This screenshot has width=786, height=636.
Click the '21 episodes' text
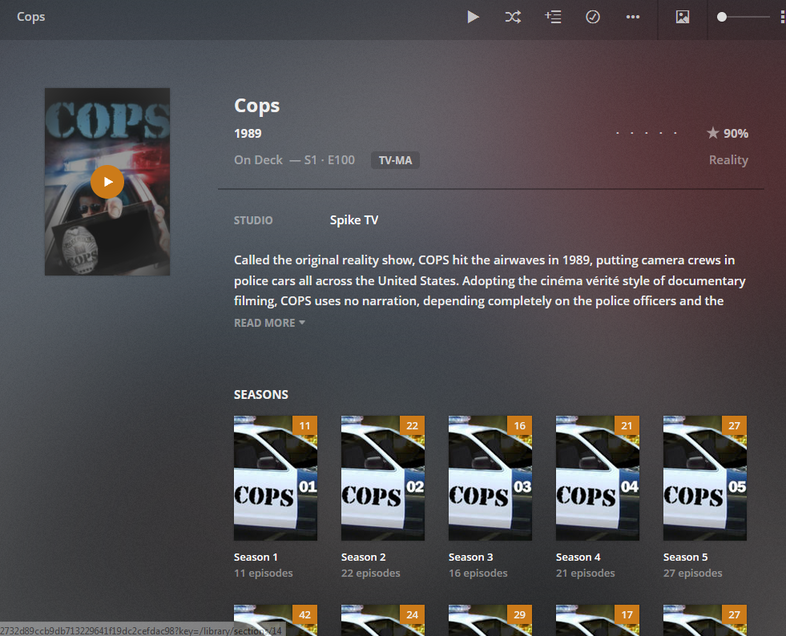585,573
